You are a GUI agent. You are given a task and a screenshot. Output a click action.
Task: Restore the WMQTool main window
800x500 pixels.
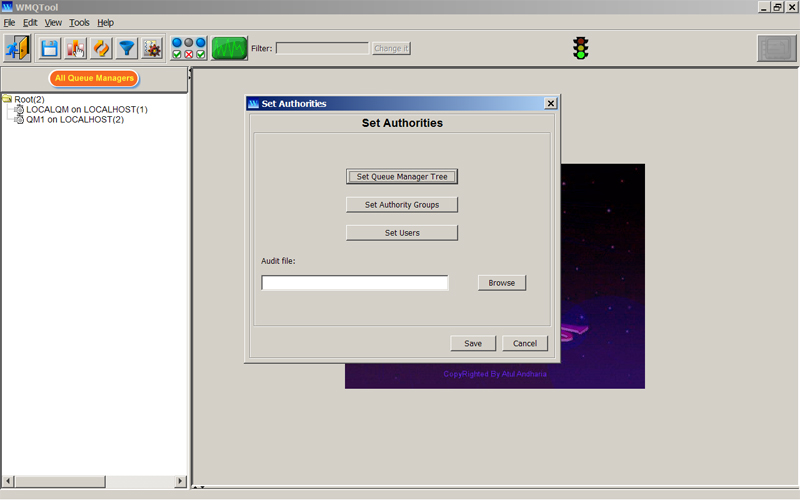777,7
